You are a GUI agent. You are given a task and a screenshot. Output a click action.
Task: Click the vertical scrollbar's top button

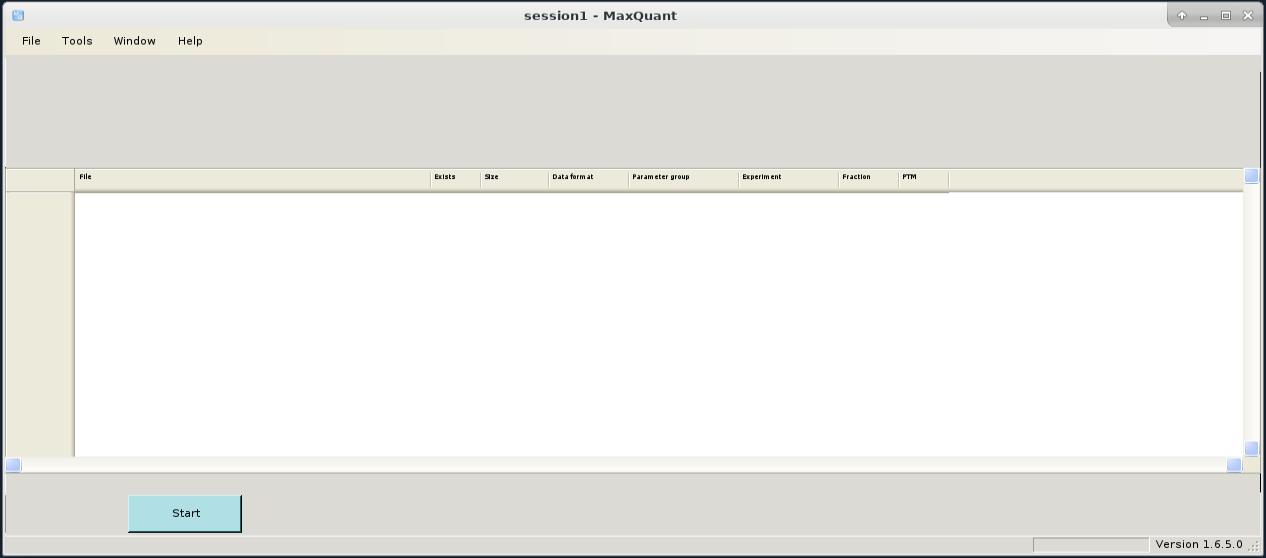(1251, 176)
